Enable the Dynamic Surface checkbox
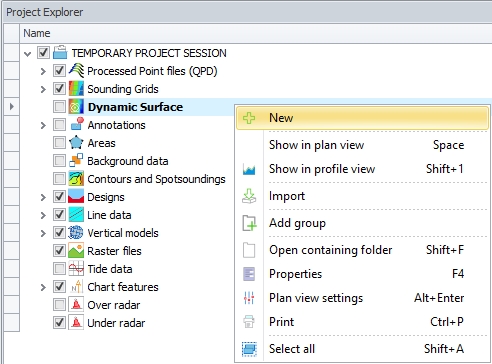492x364 pixels. point(59,107)
